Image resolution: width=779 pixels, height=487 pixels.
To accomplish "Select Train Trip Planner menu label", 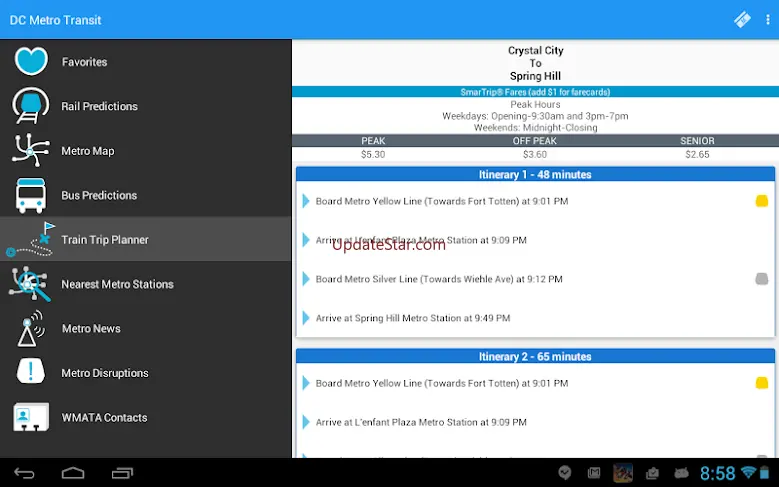I will [x=105, y=240].
